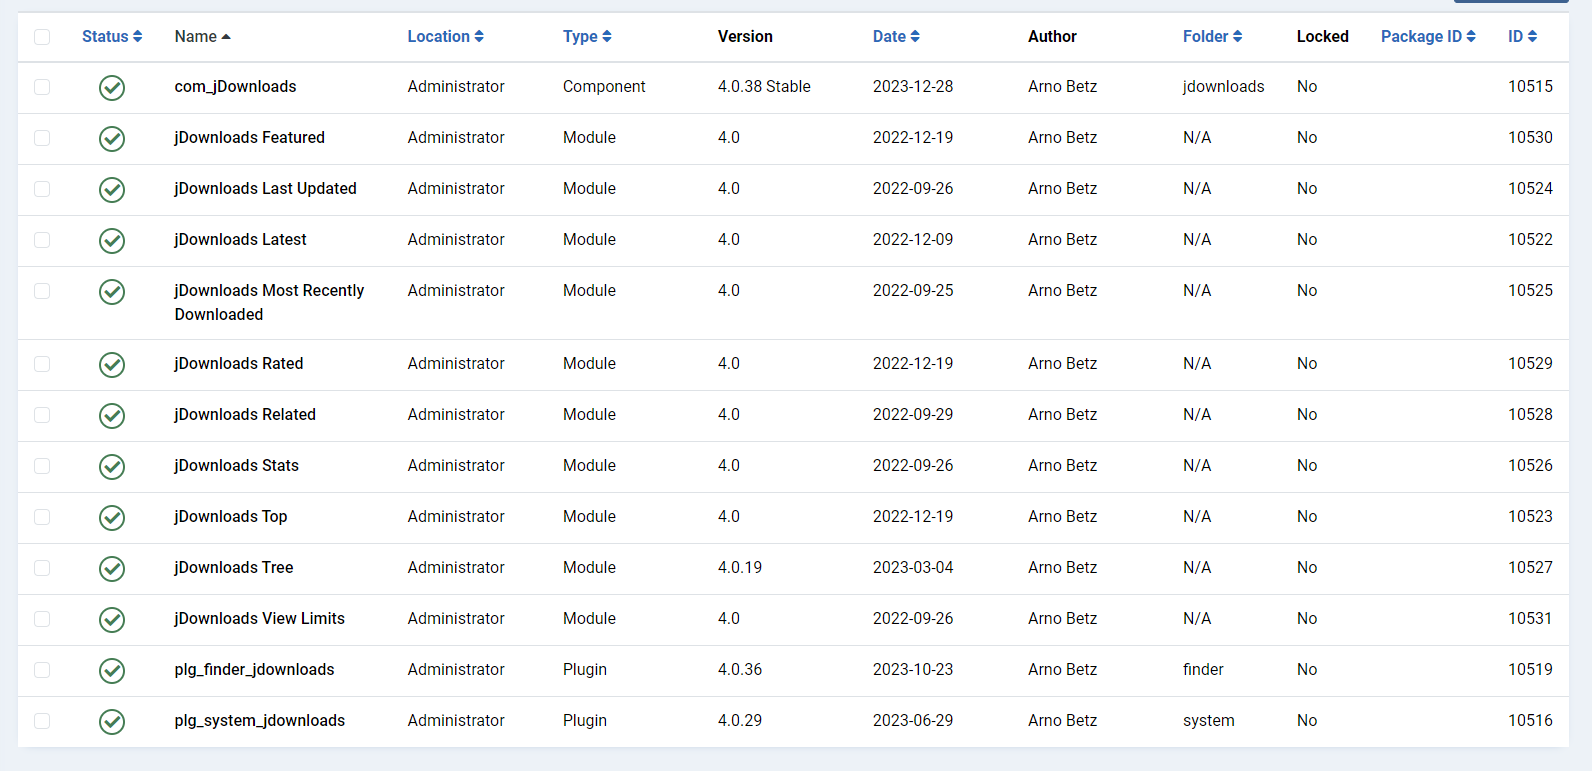Click date 2023-12-28 cell

(913, 87)
